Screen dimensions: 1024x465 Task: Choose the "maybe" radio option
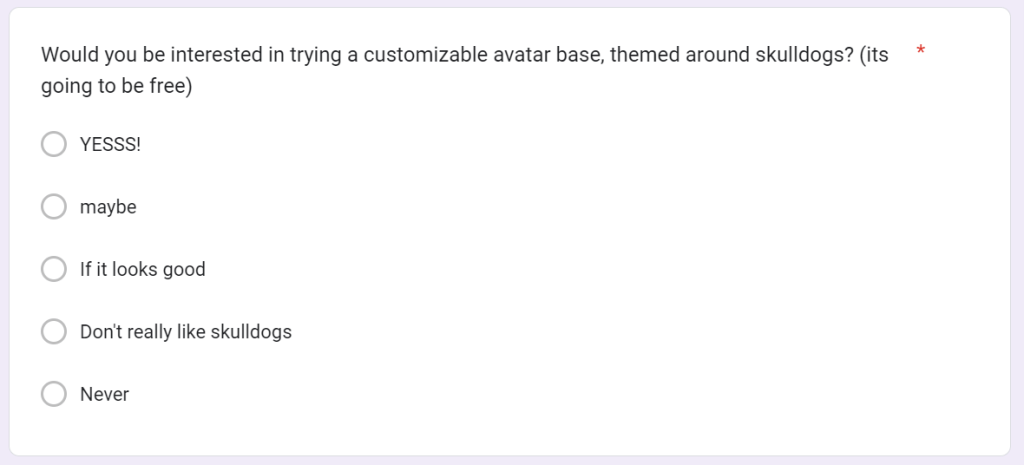[53, 207]
